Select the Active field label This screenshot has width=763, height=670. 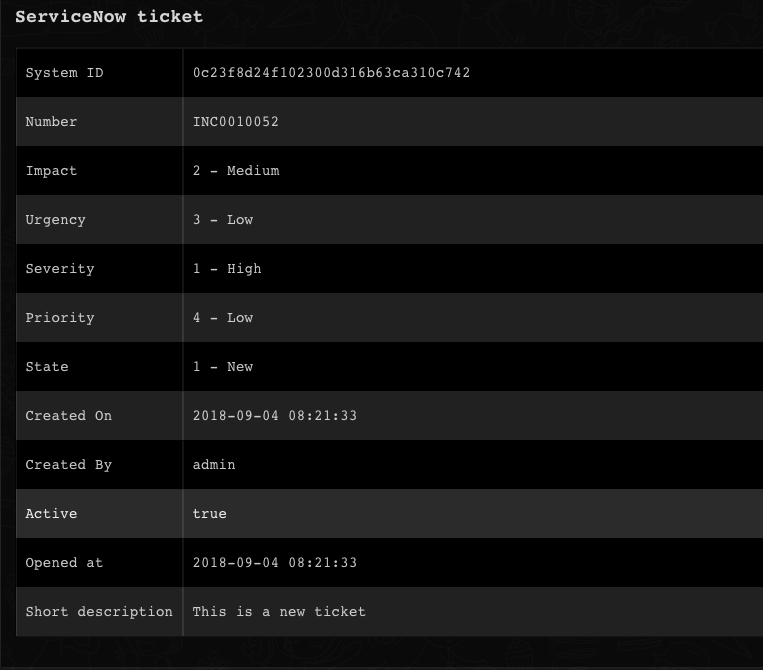51,514
